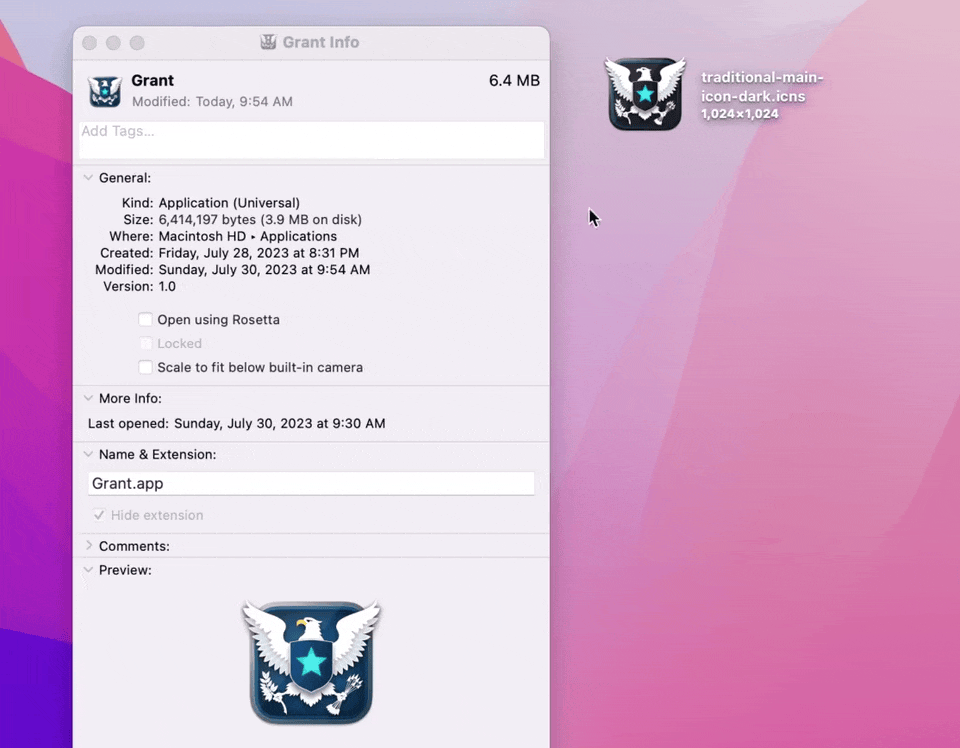Uncheck the Hide extension checkbox
Viewport: 960px width, 748px height.
tap(99, 515)
